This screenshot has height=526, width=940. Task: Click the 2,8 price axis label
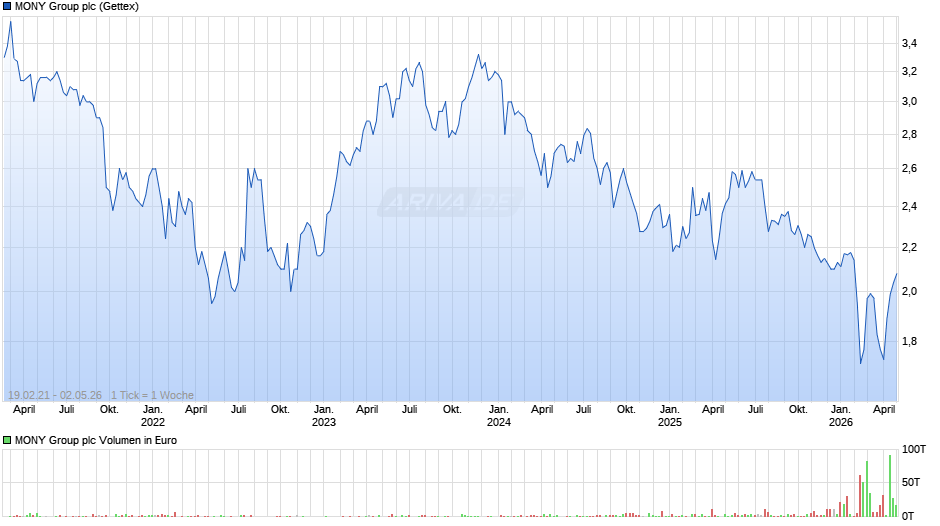909,134
